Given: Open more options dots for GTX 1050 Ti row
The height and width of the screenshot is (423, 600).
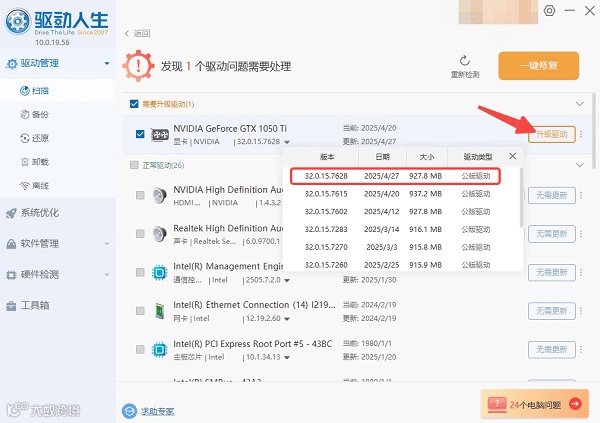Looking at the screenshot, I should coord(581,134).
